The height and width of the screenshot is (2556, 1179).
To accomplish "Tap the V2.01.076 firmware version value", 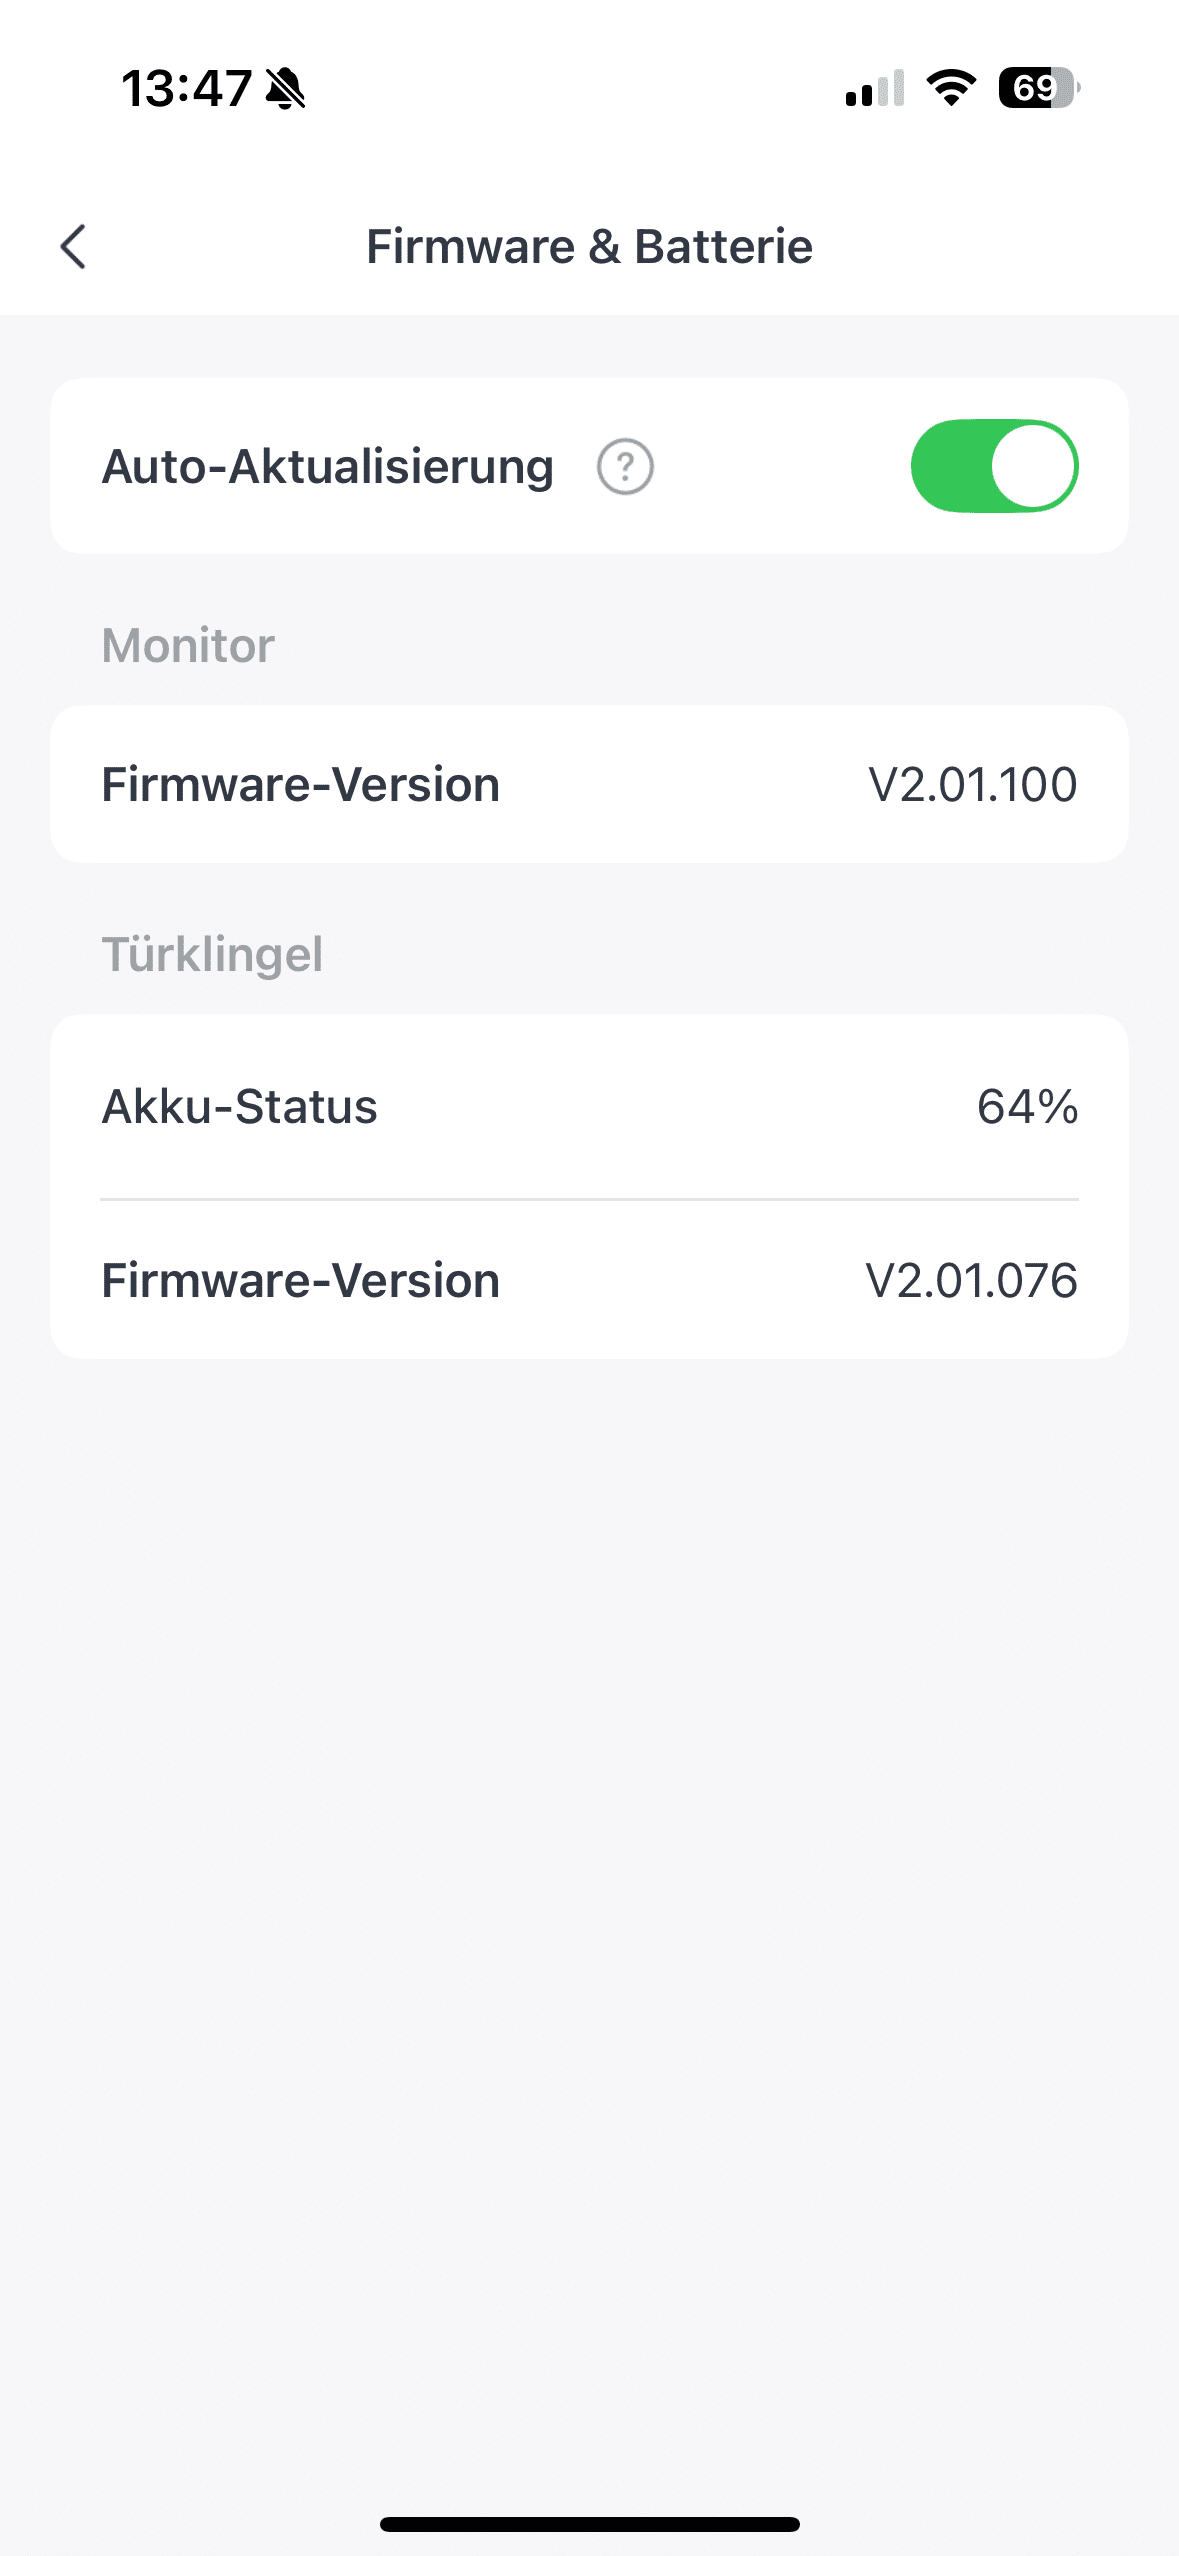I will coord(971,1281).
